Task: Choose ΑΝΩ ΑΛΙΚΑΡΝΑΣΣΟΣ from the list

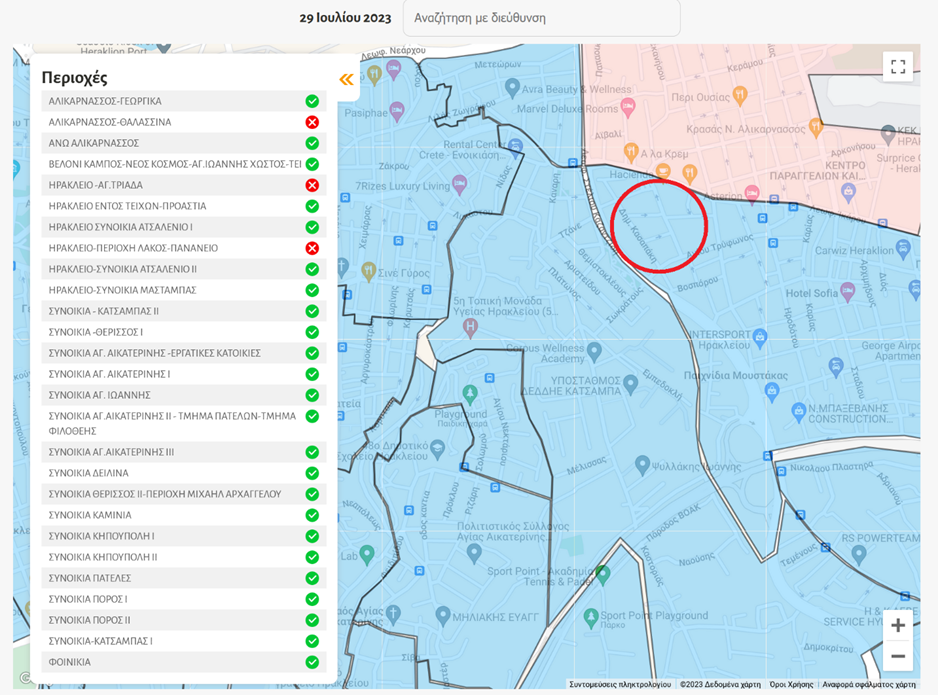Action: (x=94, y=143)
